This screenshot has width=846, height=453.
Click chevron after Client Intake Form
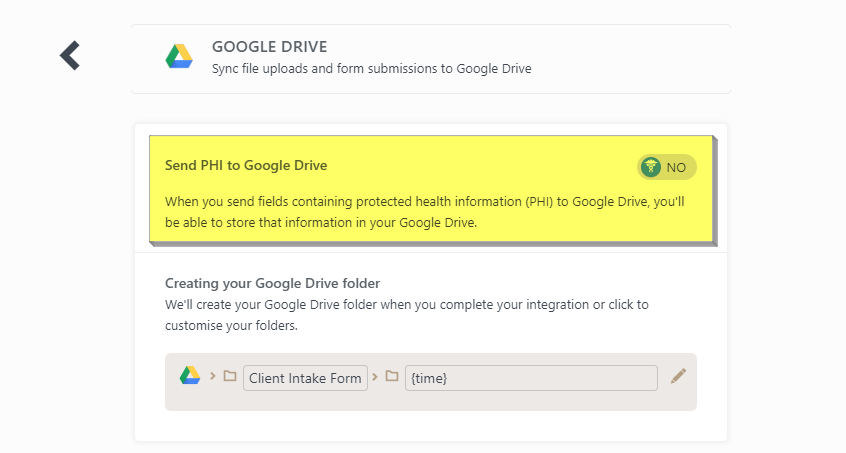pyautogui.click(x=375, y=377)
